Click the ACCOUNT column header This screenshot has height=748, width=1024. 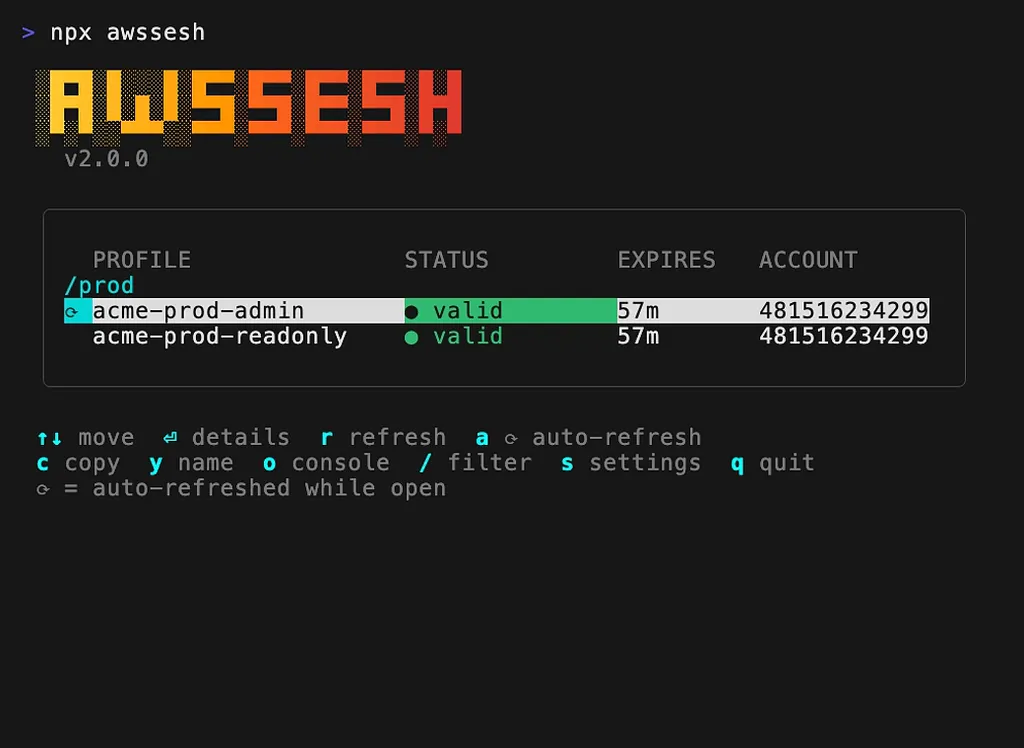pos(808,260)
